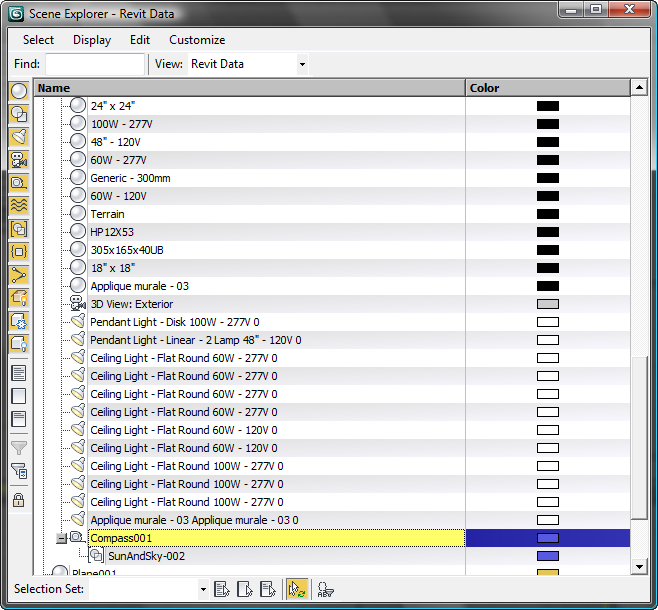Image resolution: width=658 pixels, height=610 pixels.
Task: Collapse the Compass001 tree node
Action: point(62,538)
